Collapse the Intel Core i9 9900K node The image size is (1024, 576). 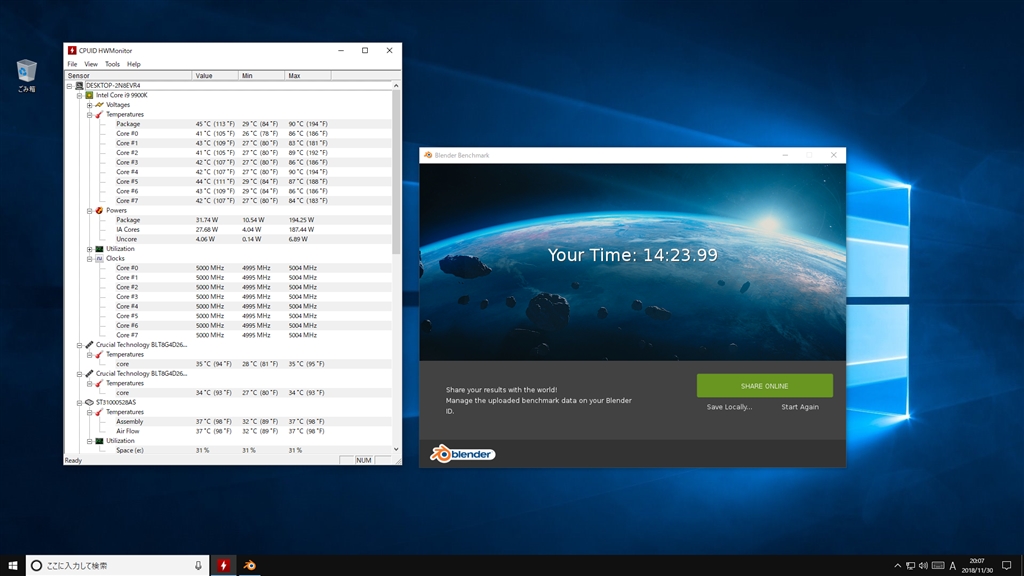click(x=80, y=95)
